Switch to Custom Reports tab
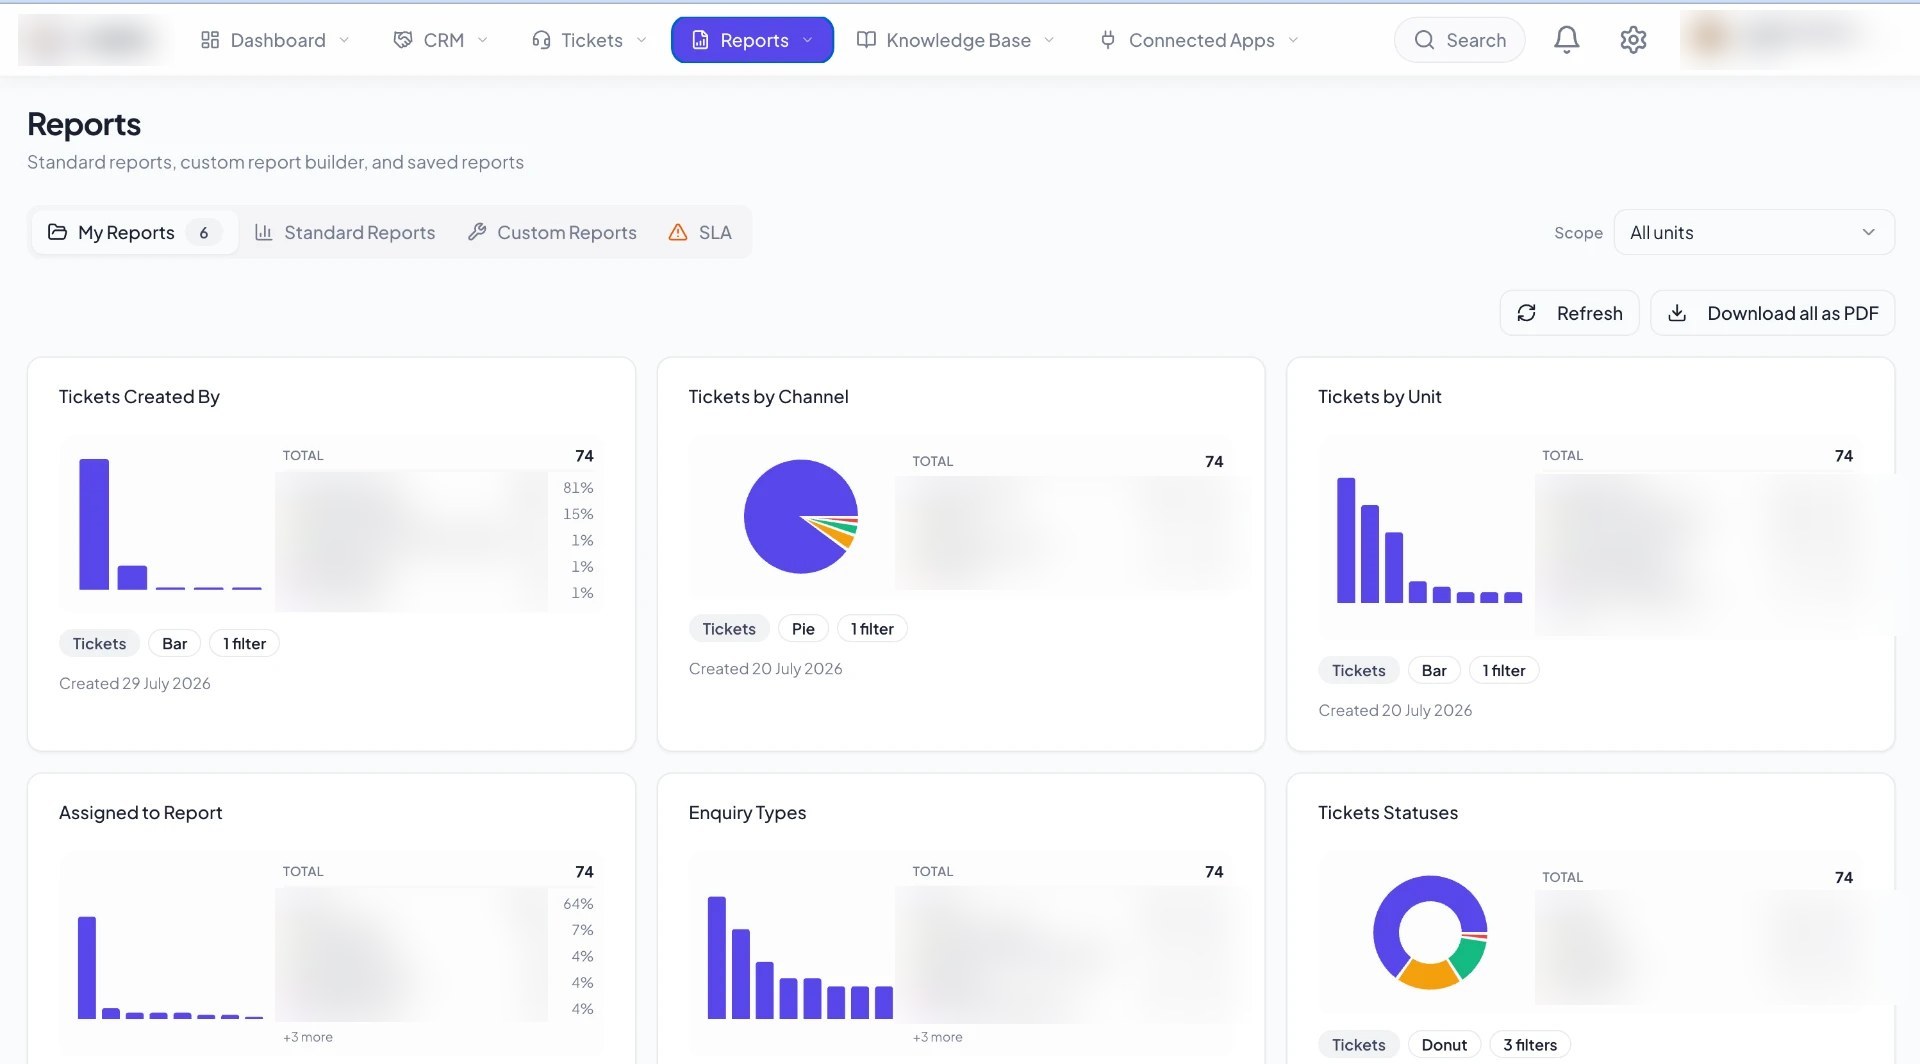The height and width of the screenshot is (1064, 1920). [552, 232]
